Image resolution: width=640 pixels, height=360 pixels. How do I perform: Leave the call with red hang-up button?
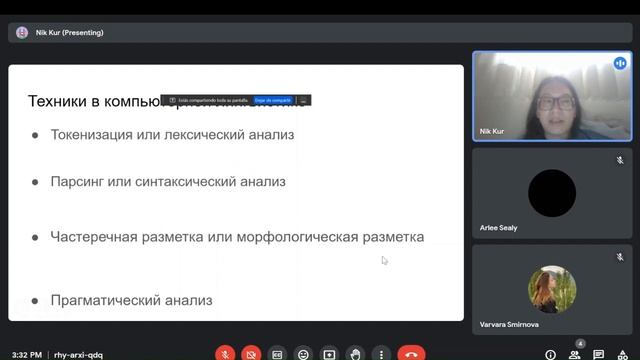pos(411,354)
